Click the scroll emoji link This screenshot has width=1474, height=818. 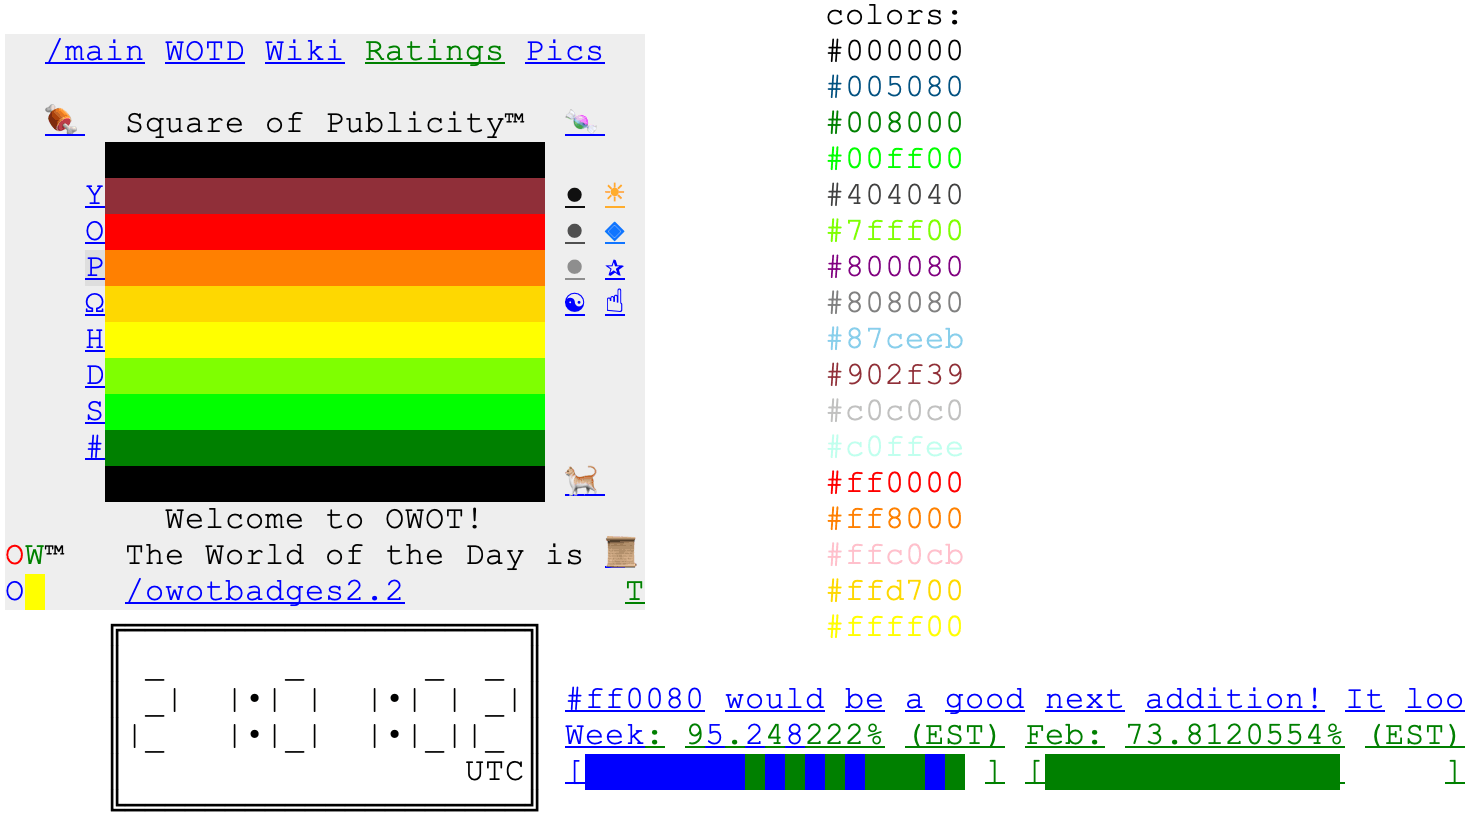(621, 552)
